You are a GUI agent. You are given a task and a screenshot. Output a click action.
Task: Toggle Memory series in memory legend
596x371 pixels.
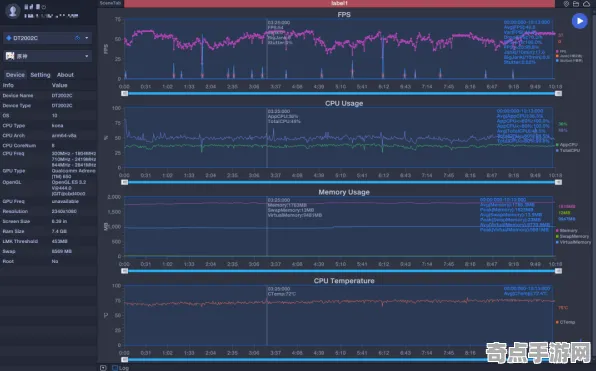click(567, 230)
